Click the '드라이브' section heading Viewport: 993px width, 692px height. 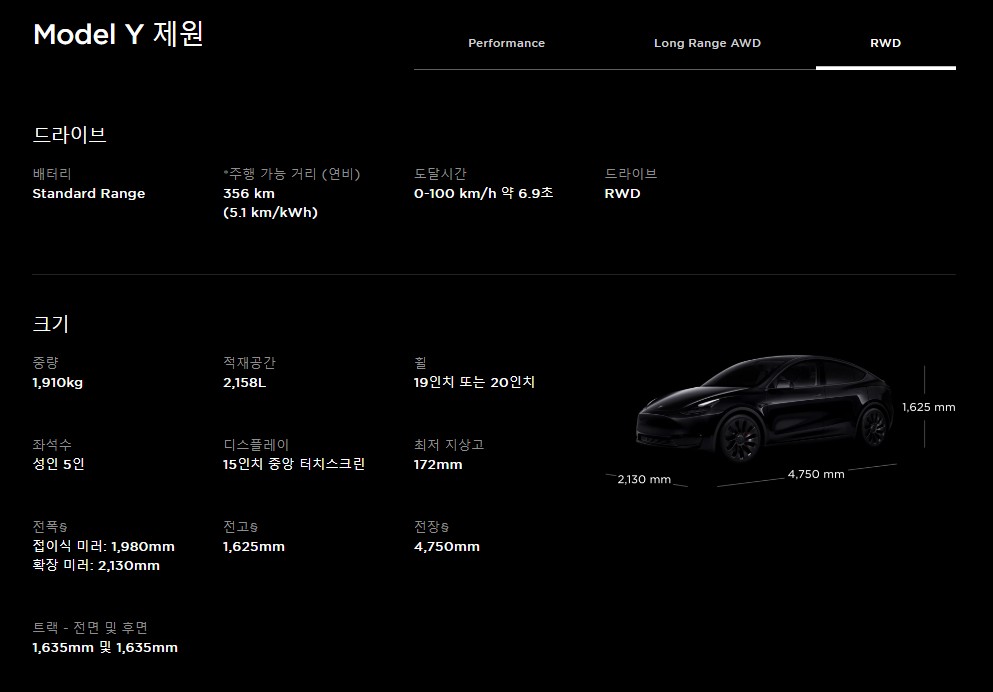pos(70,134)
